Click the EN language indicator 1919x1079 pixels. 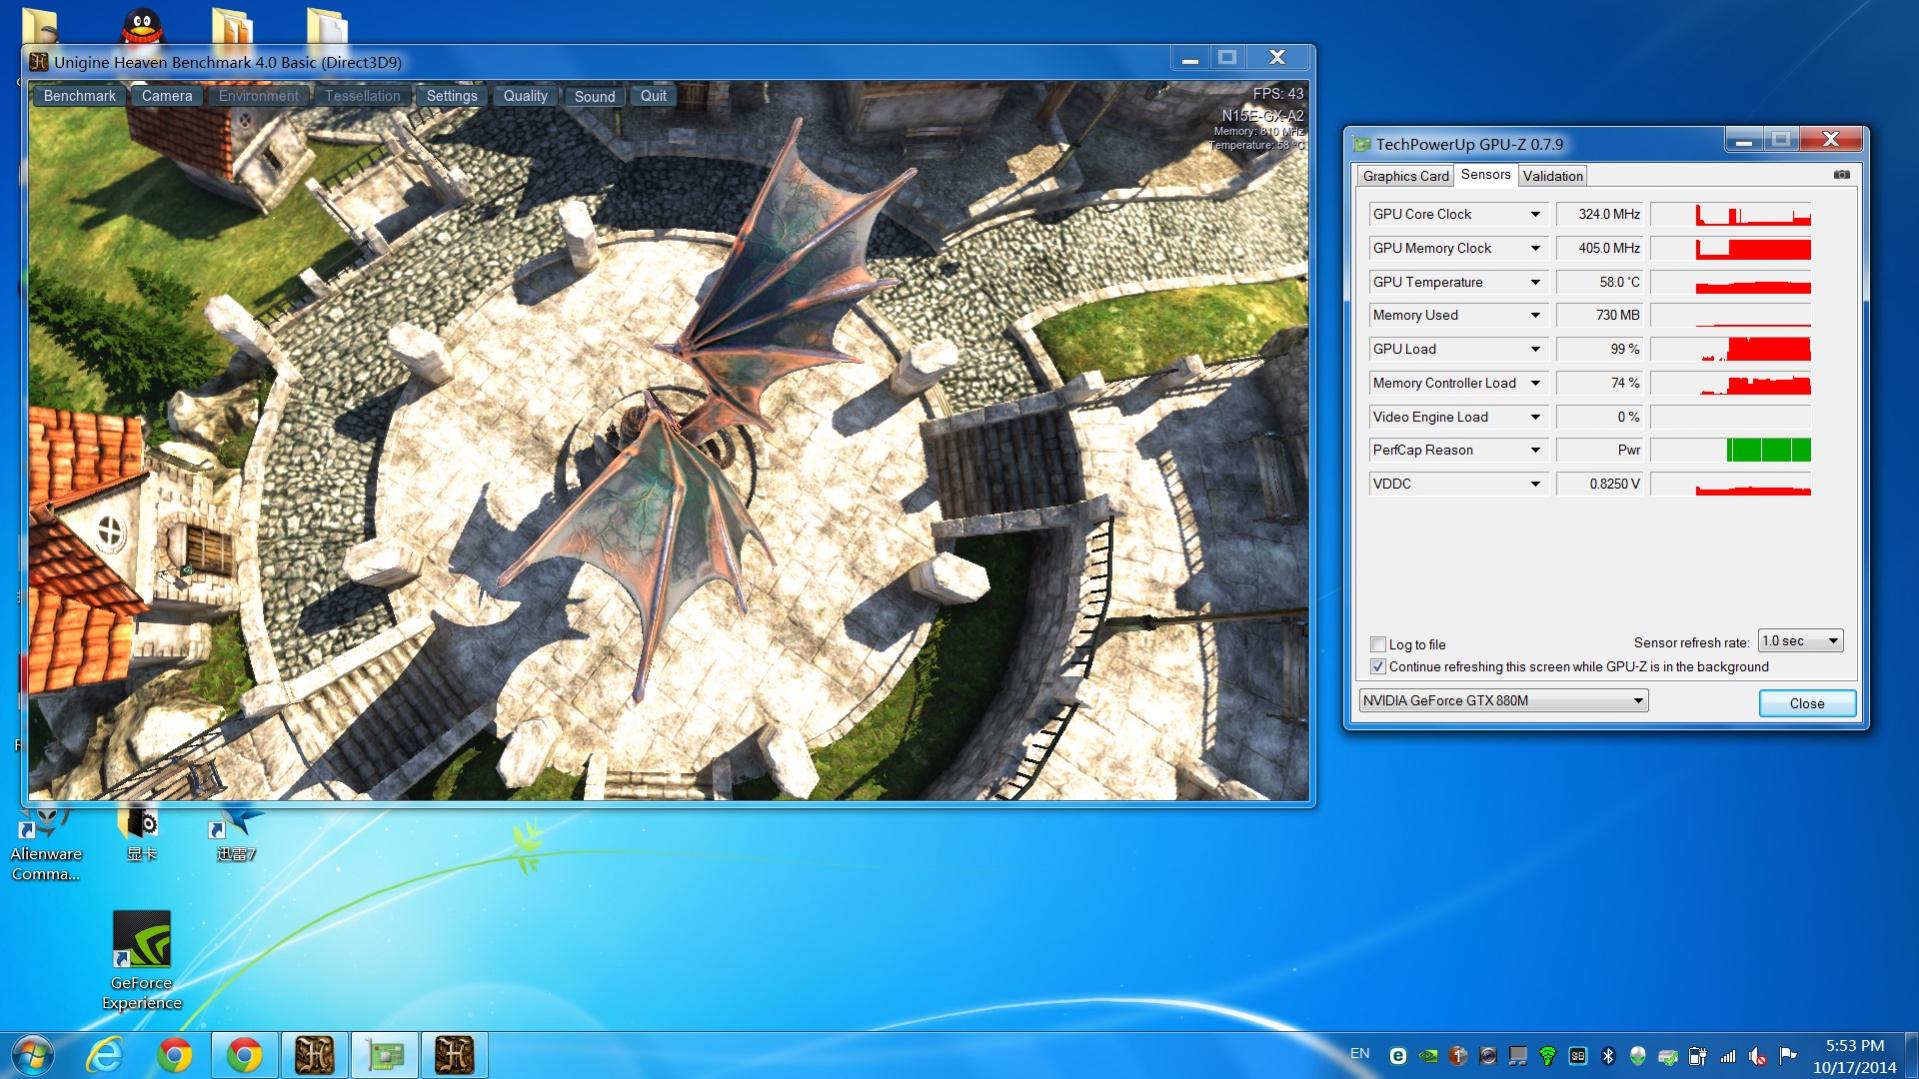point(1360,1054)
